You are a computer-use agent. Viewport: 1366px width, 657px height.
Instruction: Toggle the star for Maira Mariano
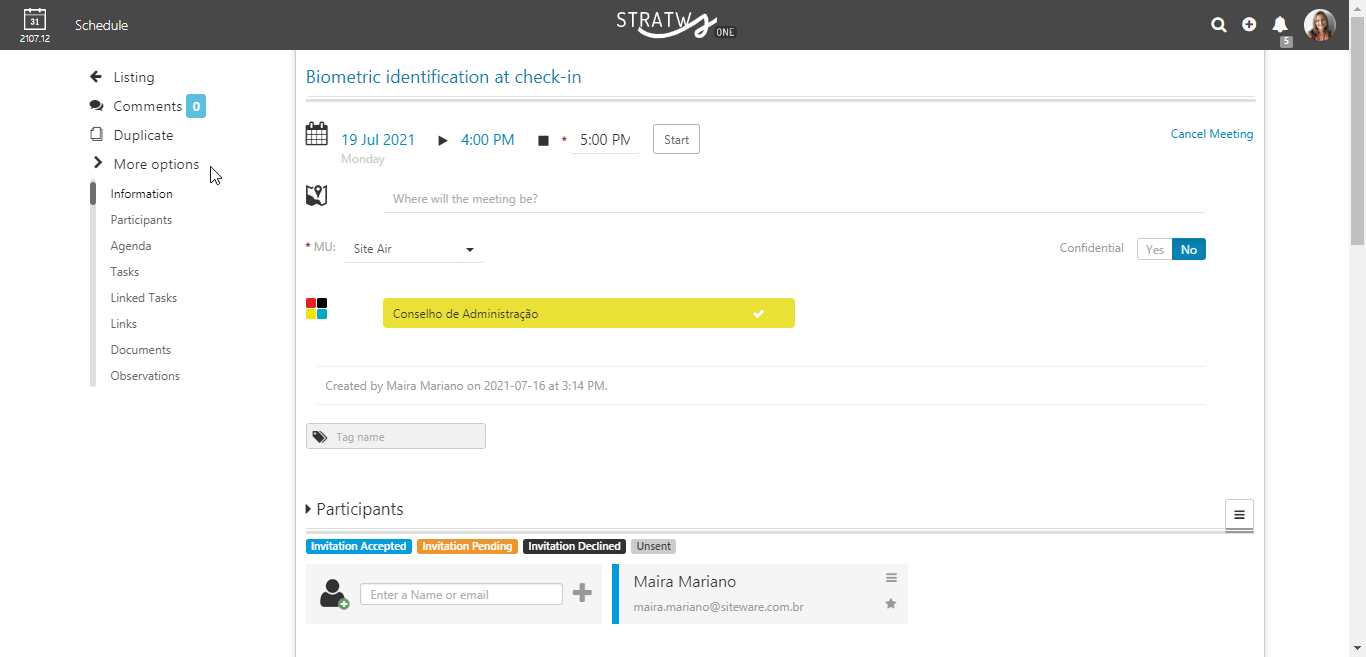coord(891,604)
